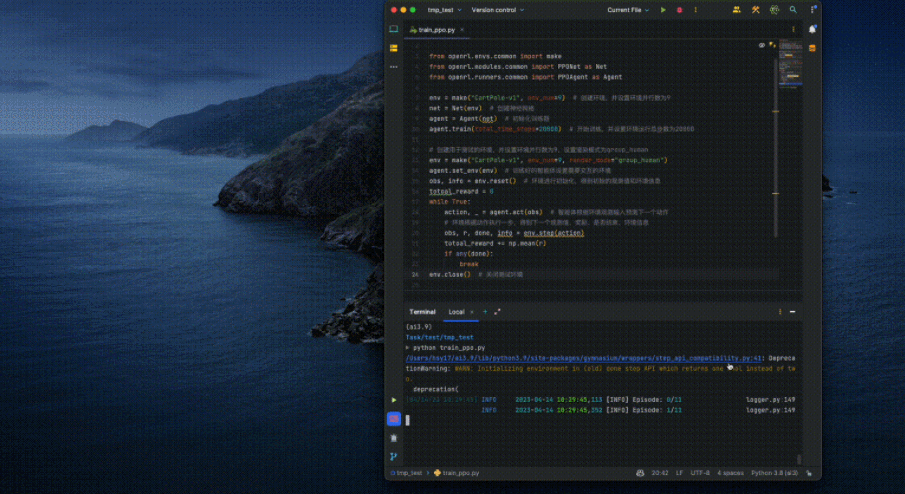
Task: Change line separator LF in status bar
Action: coord(679,473)
